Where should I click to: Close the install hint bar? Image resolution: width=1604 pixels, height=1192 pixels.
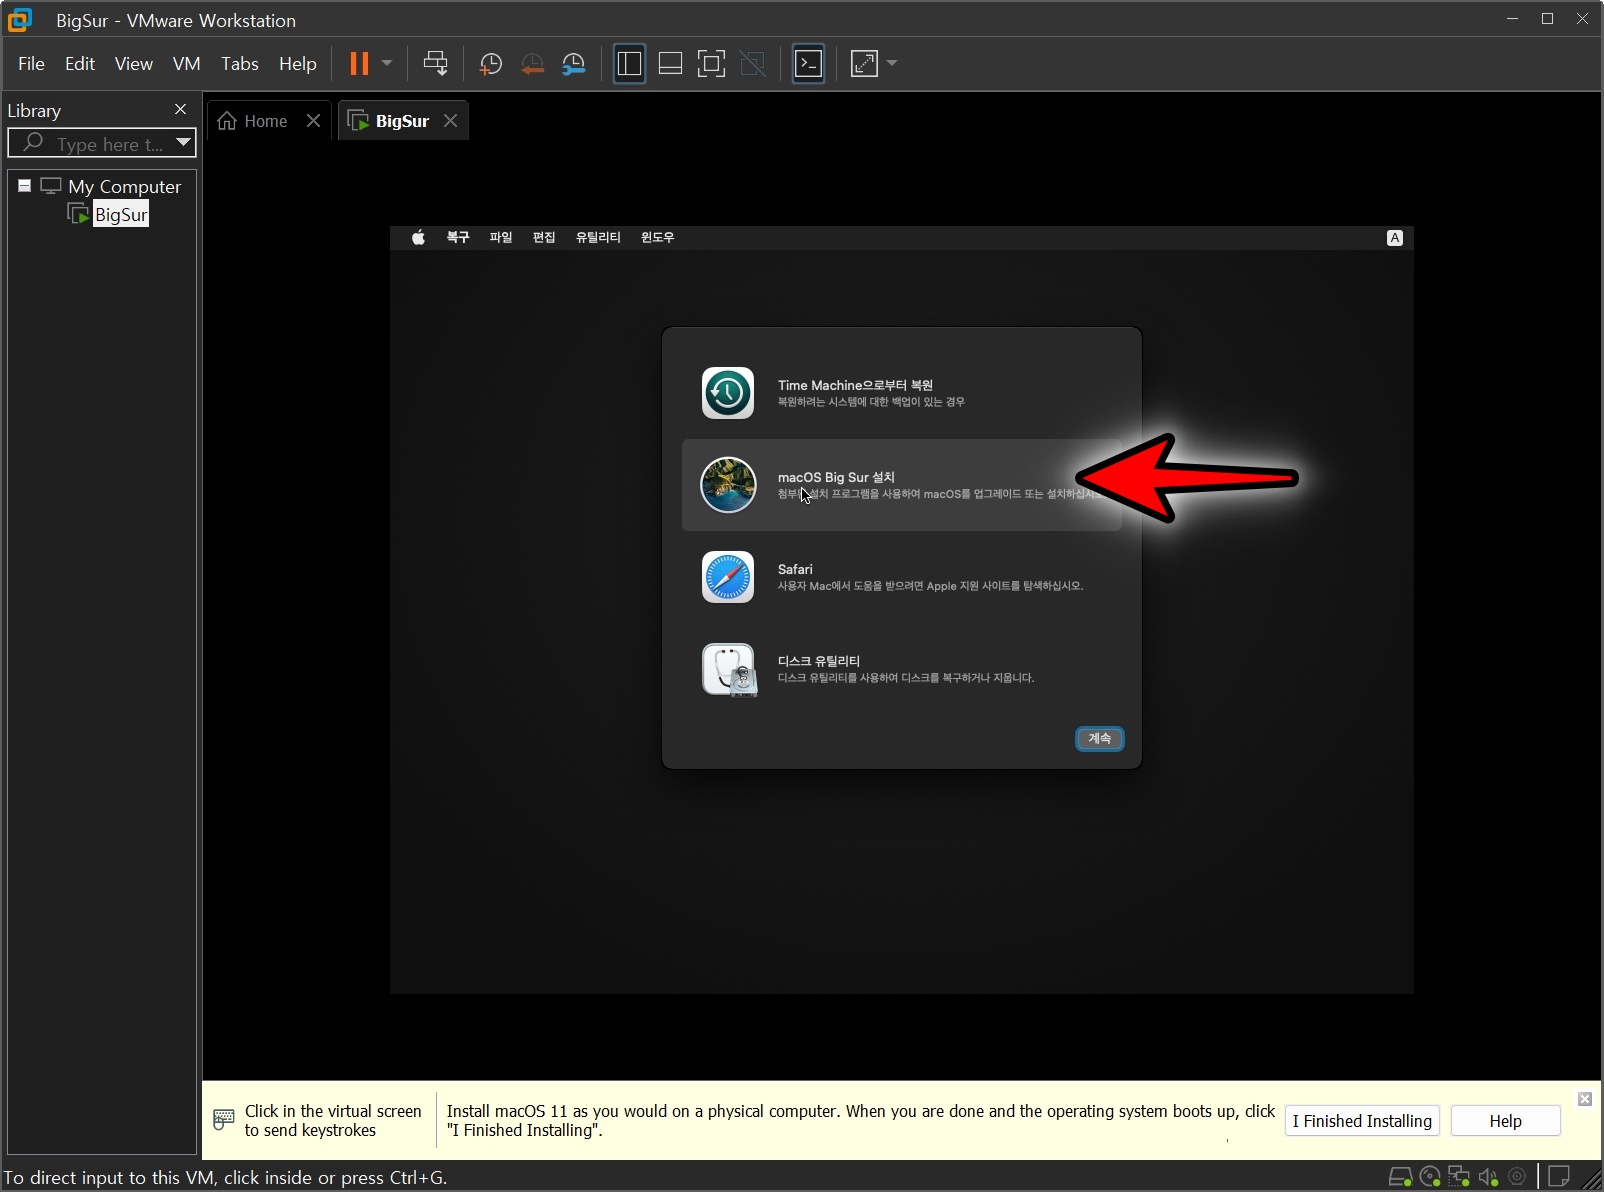click(1585, 1099)
